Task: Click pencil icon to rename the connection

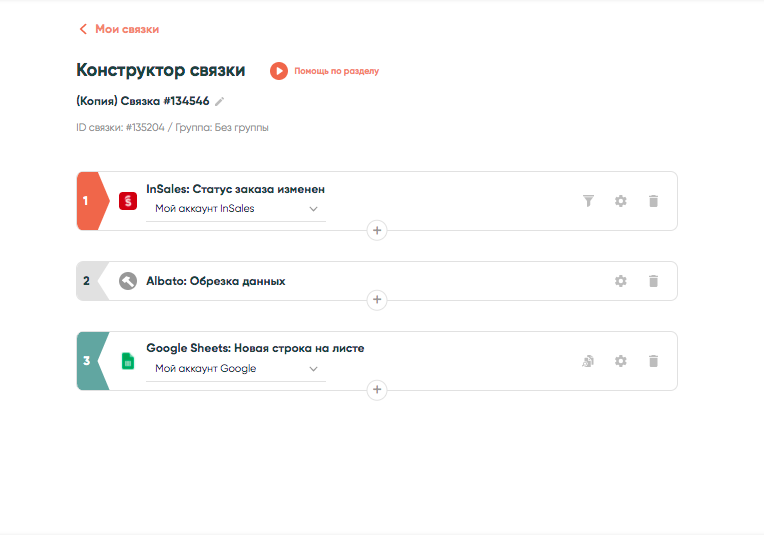Action: tap(220, 101)
